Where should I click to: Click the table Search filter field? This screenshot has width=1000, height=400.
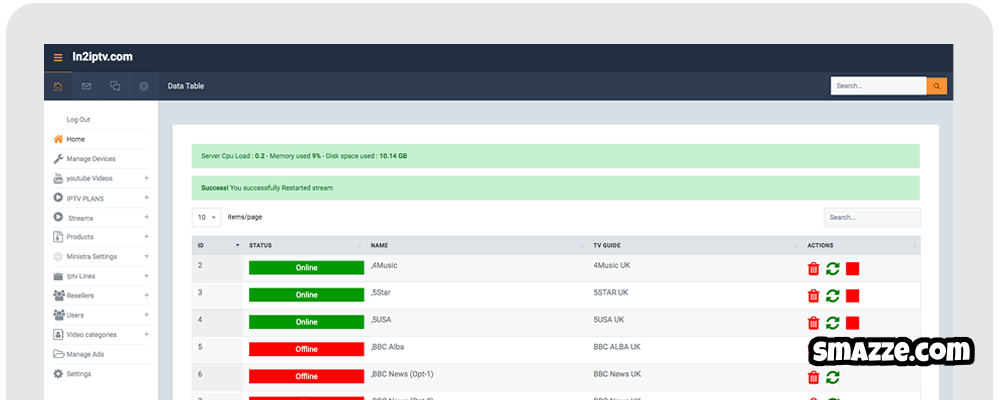pos(872,218)
